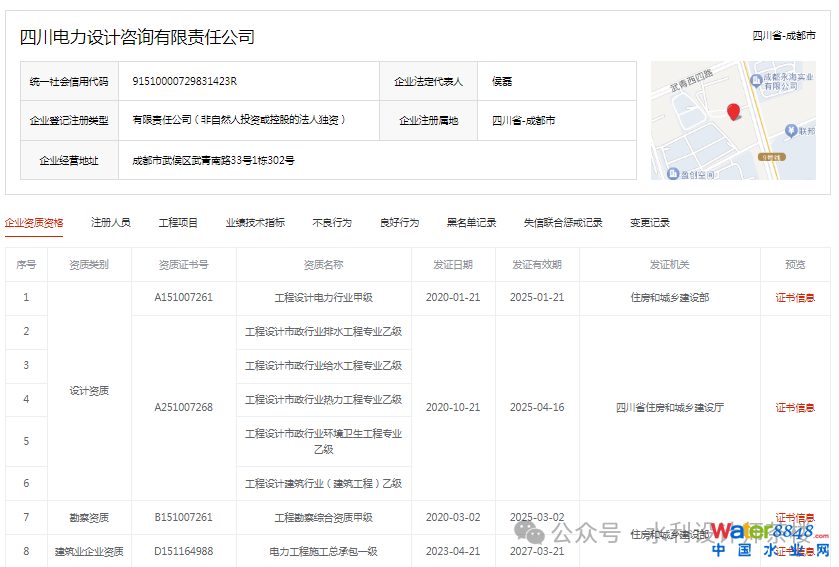Click the 四川省-成都市 label above the map

pos(784,36)
